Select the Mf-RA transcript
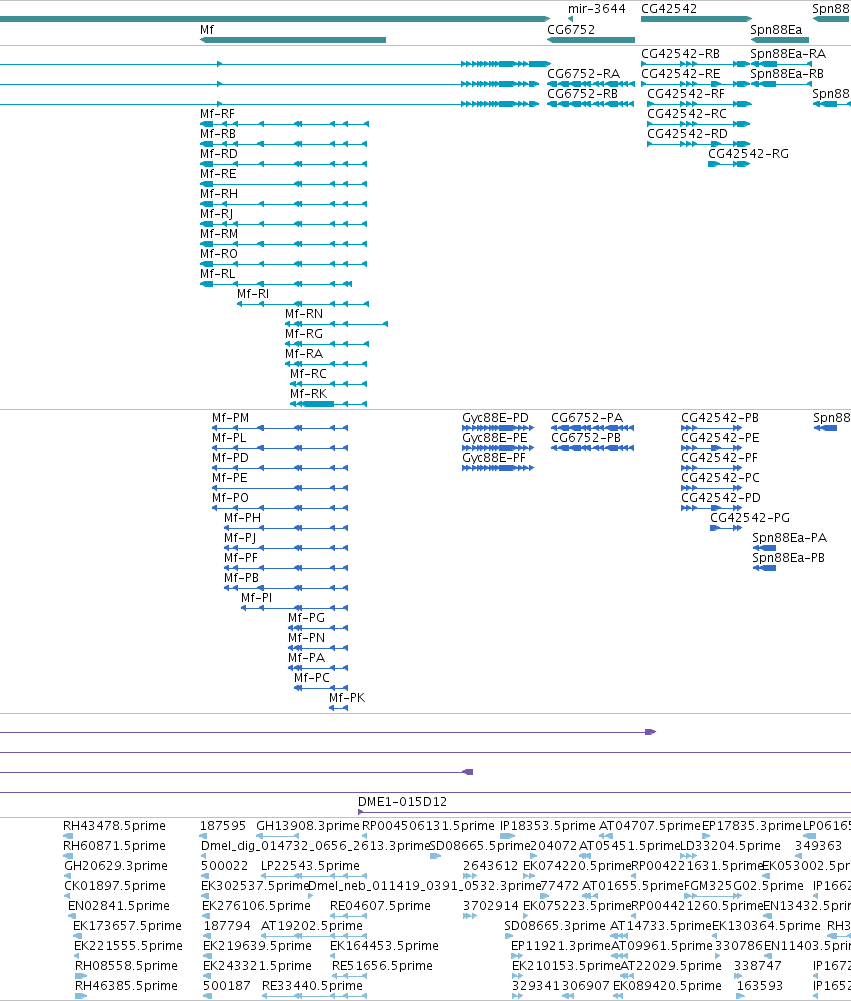Viewport: 851px width, 1001px height. [326, 364]
